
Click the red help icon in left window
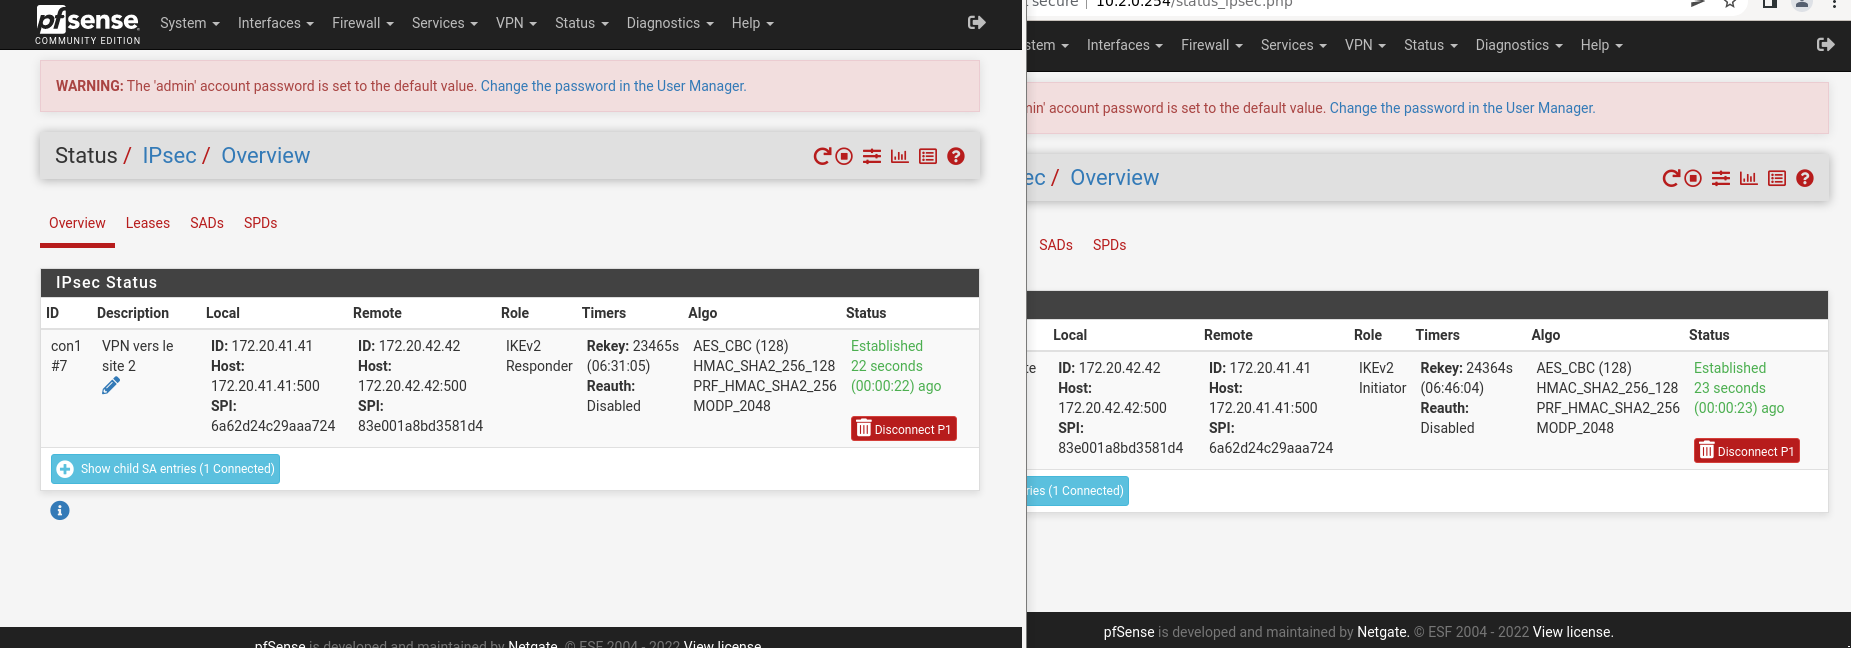tap(955, 156)
